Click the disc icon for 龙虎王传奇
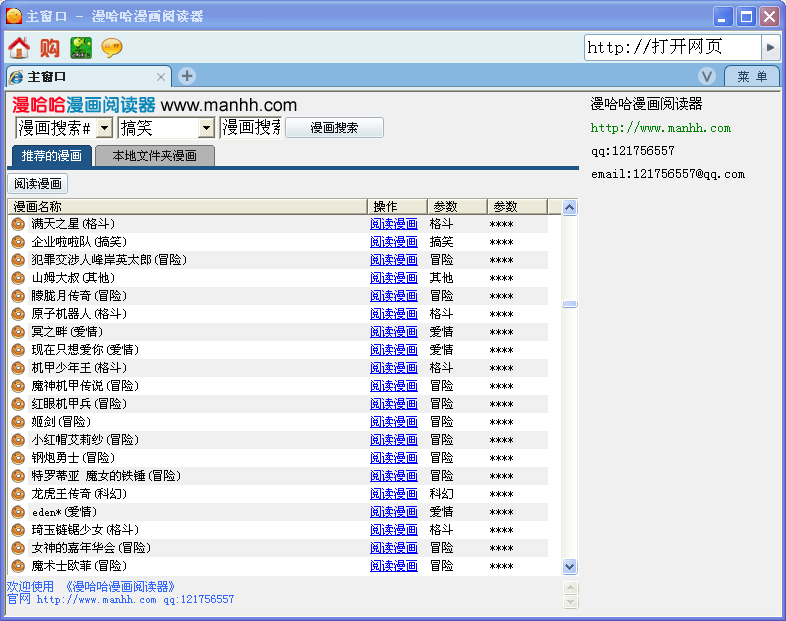The height and width of the screenshot is (621, 786). 18,494
